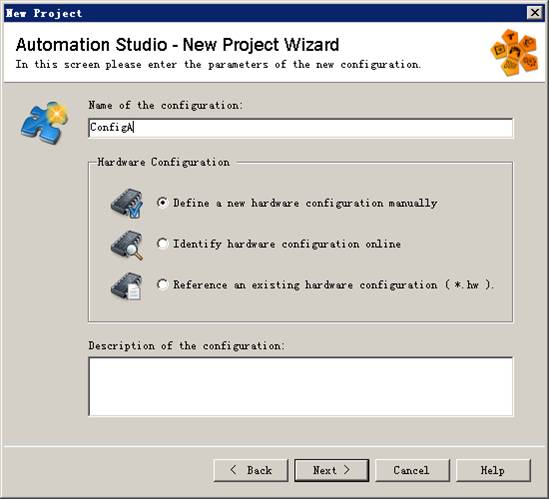549x499 pixels.
Task: Go to the previous step with Back
Action: point(251,470)
